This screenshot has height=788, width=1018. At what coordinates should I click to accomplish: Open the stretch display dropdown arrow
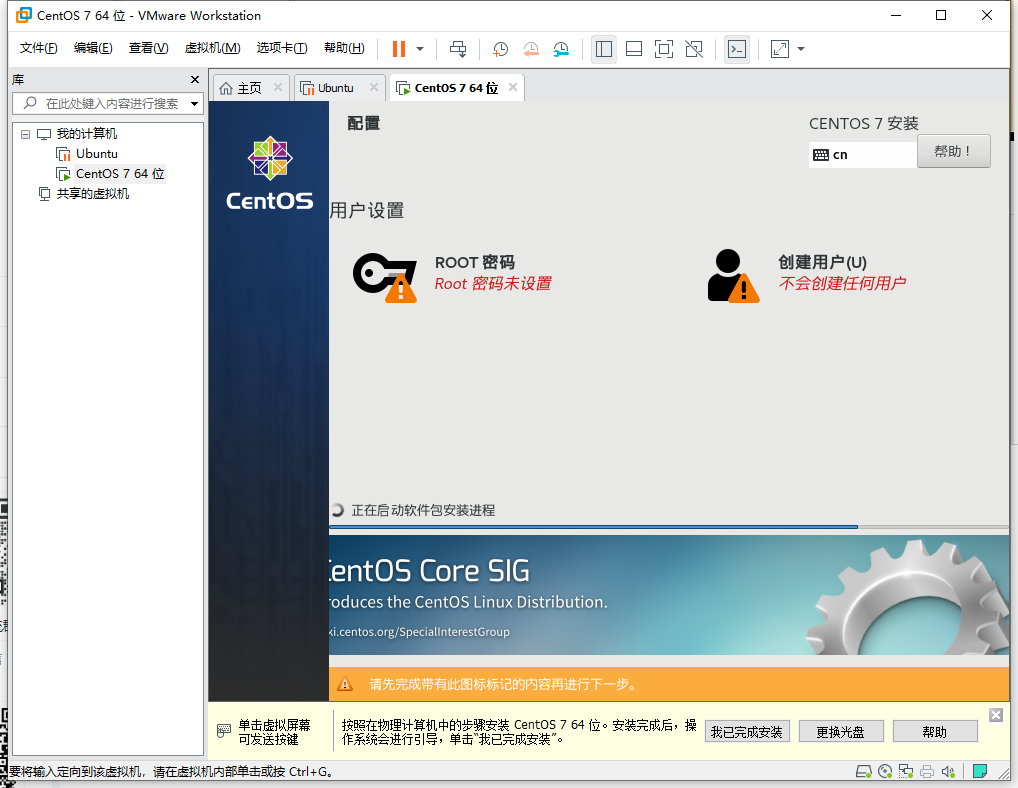pos(801,49)
